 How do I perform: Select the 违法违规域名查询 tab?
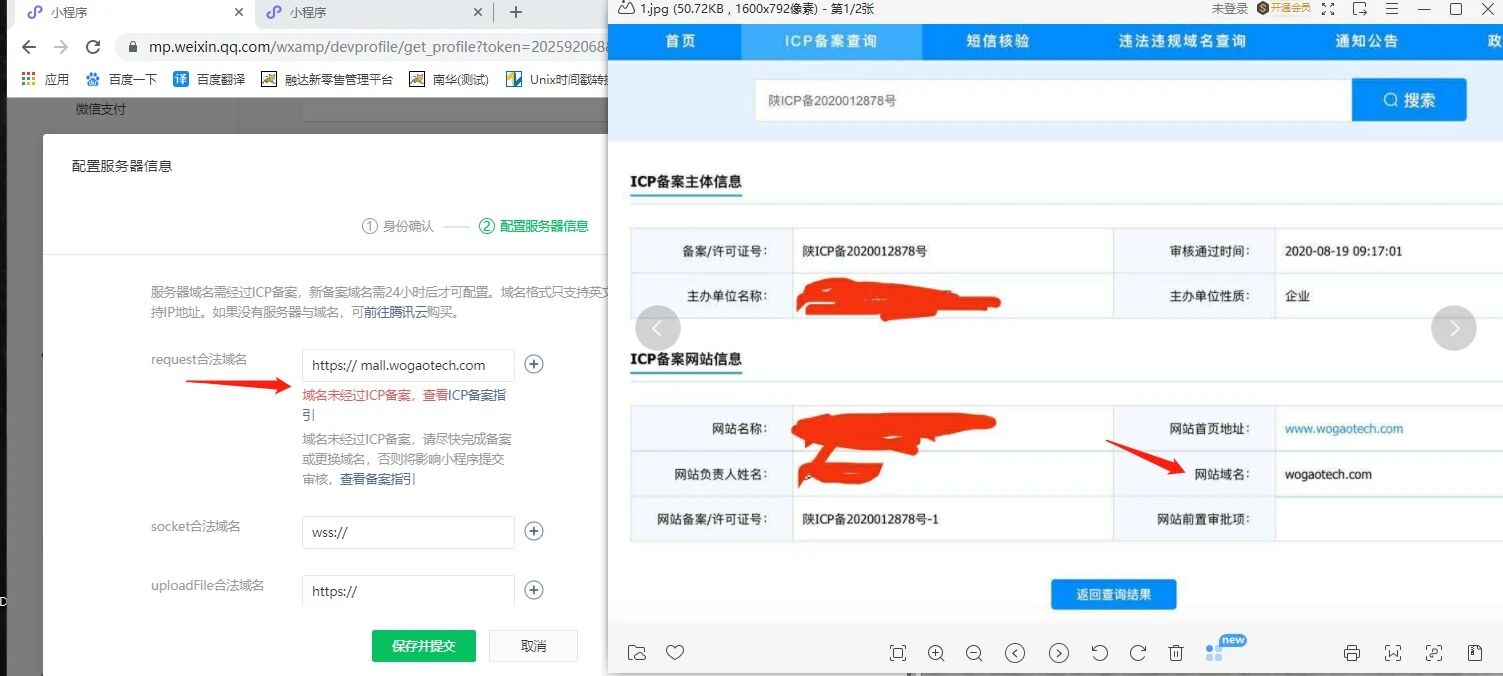1182,41
